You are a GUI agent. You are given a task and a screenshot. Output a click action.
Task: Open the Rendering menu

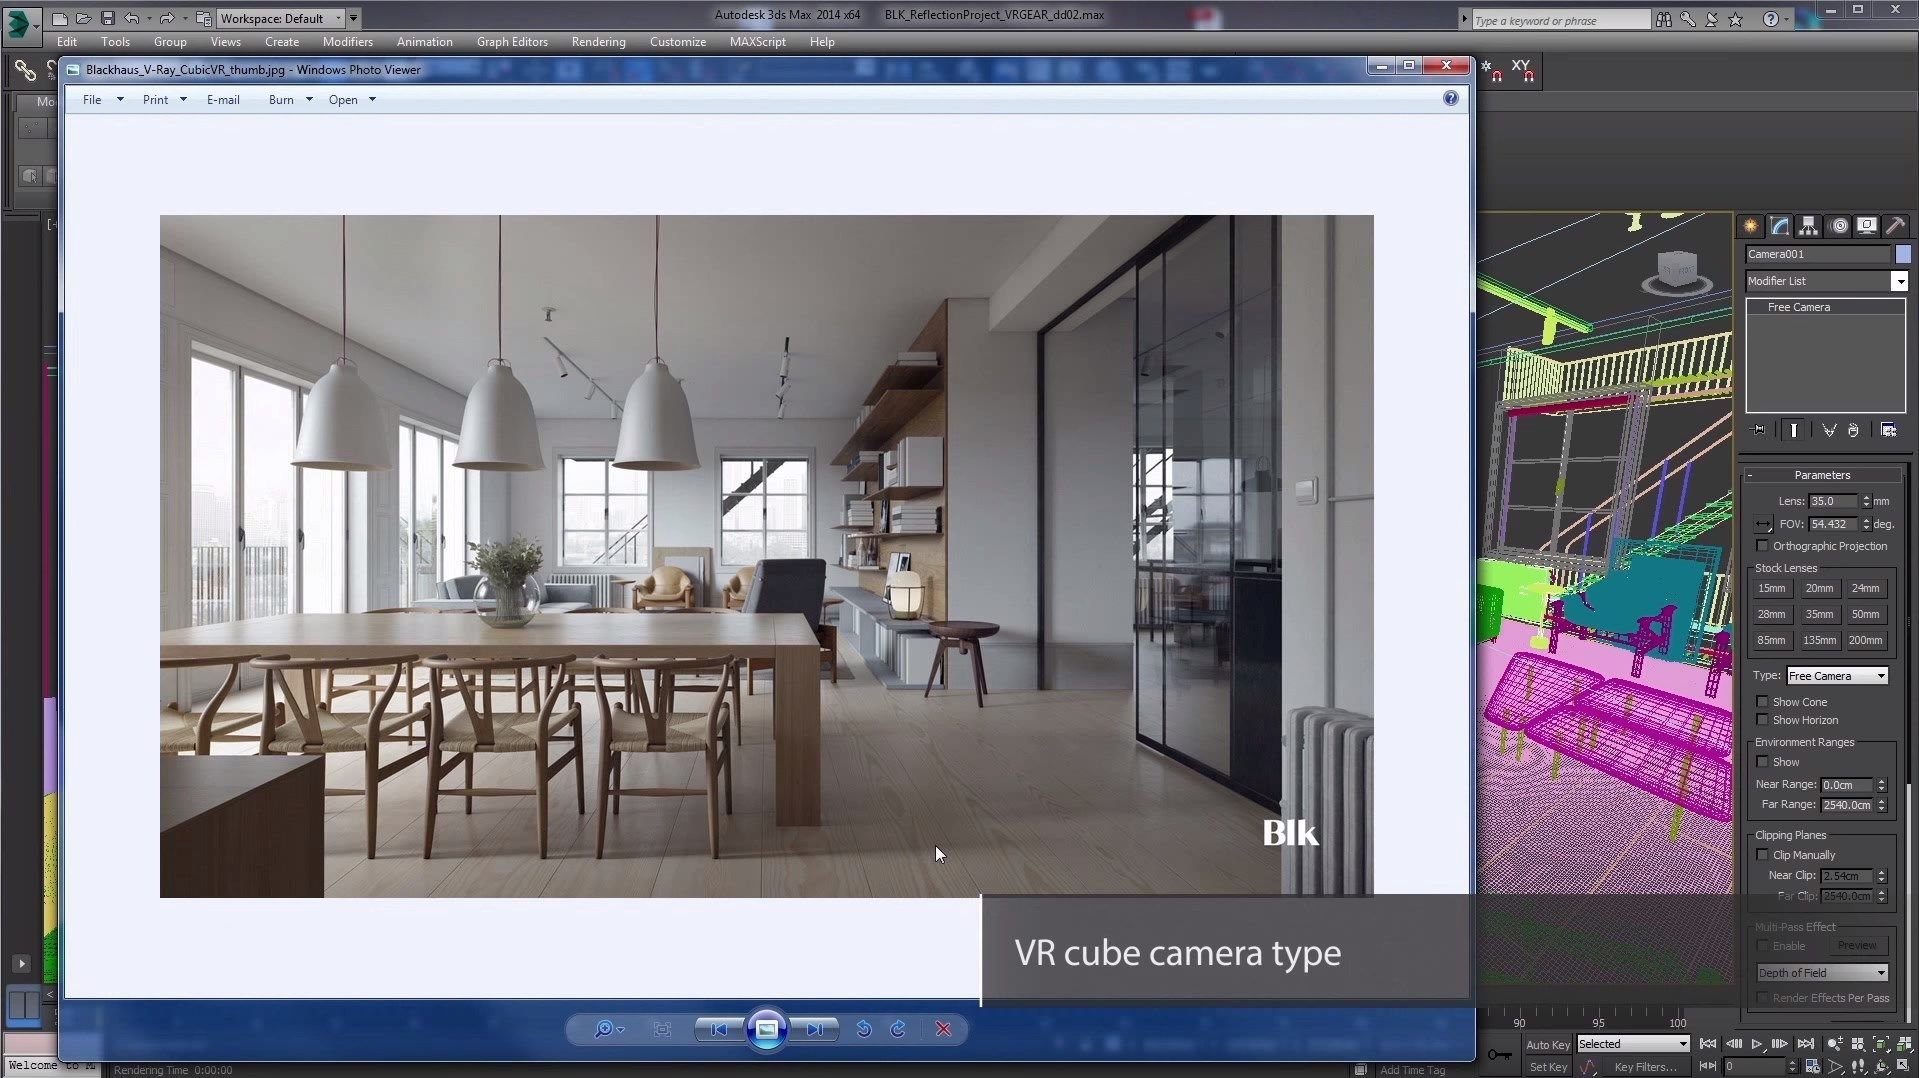[x=598, y=42]
